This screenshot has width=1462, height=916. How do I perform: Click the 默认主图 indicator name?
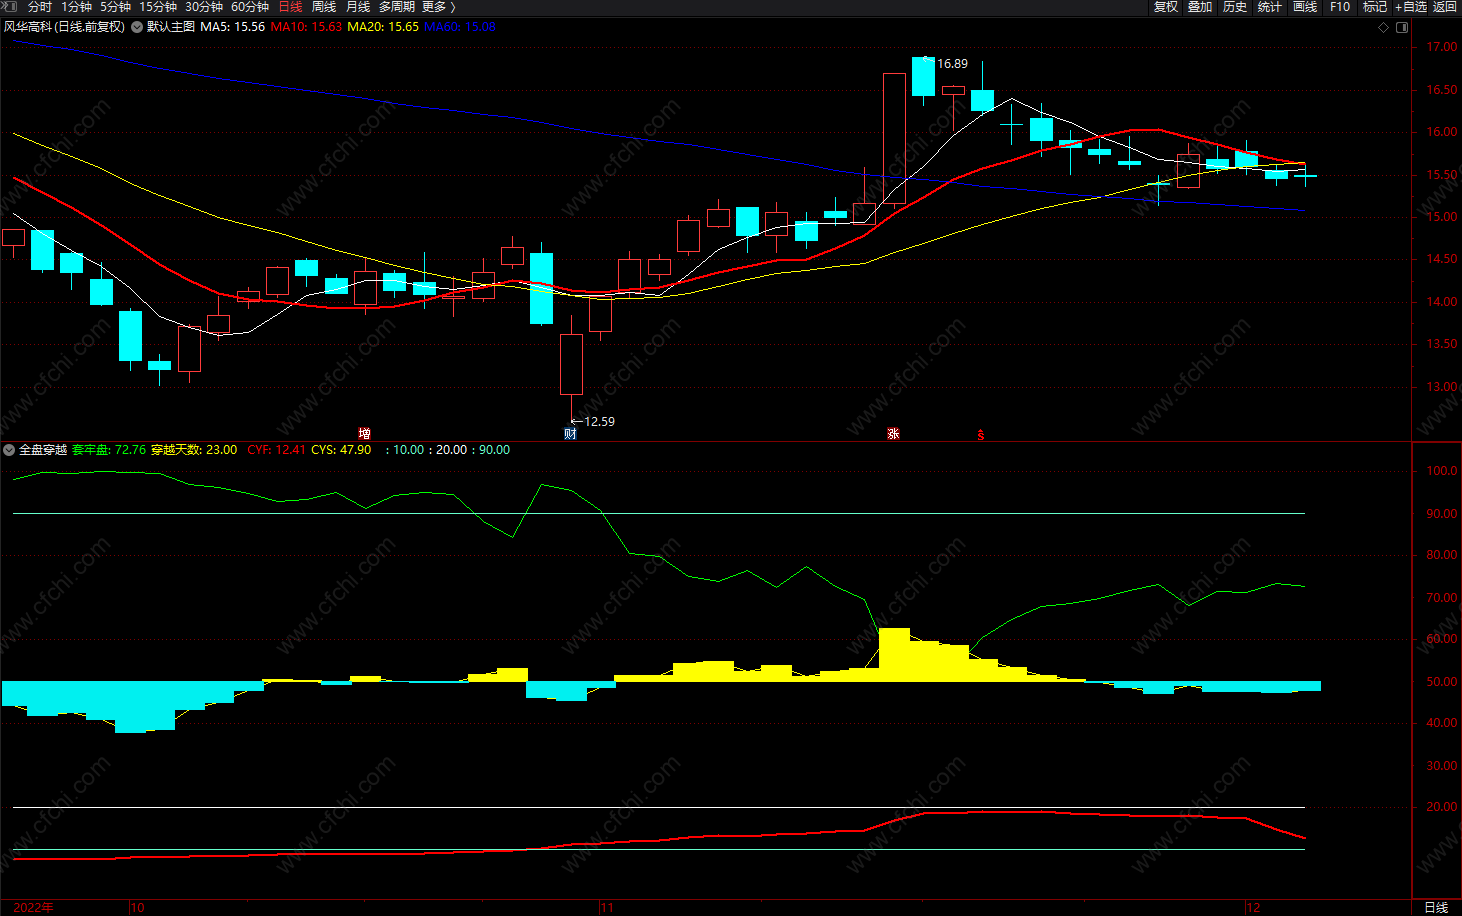coord(171,27)
